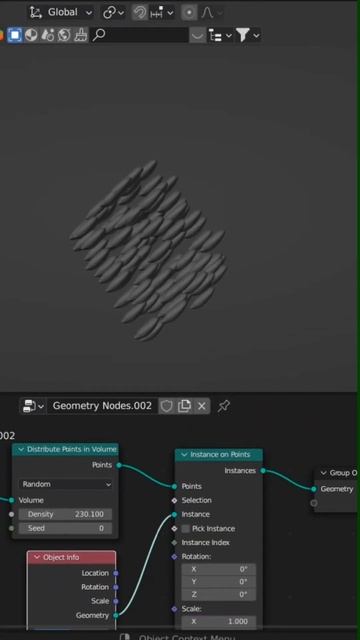Open the outliner display mode dropdown
Viewport: 360px width, 640px height.
pos(220,36)
